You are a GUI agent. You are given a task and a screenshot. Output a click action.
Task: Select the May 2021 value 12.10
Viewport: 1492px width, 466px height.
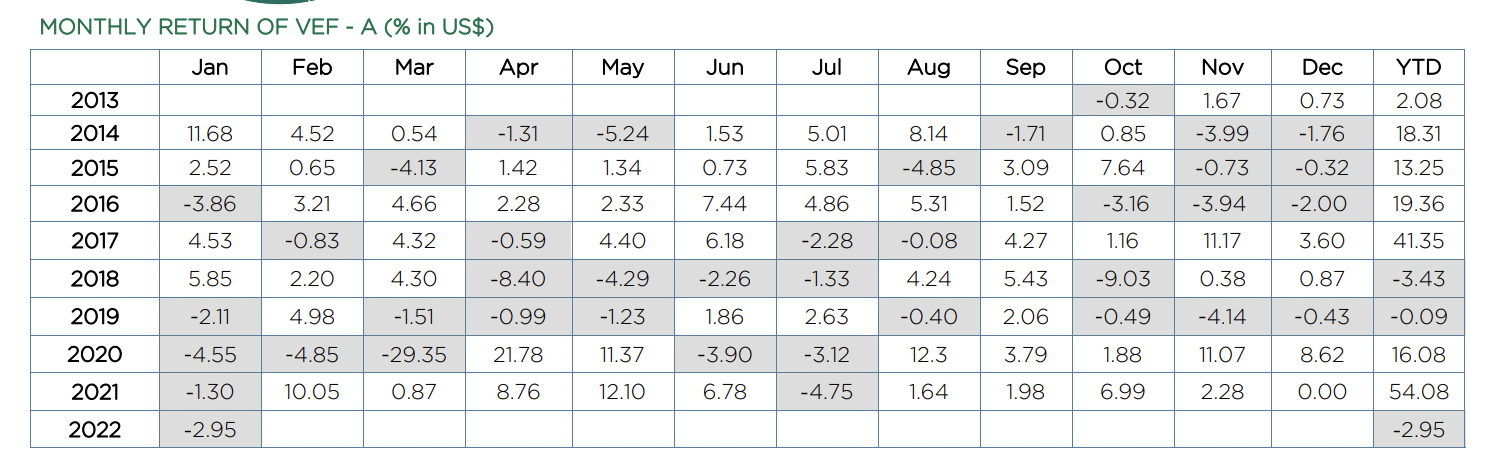click(x=622, y=391)
